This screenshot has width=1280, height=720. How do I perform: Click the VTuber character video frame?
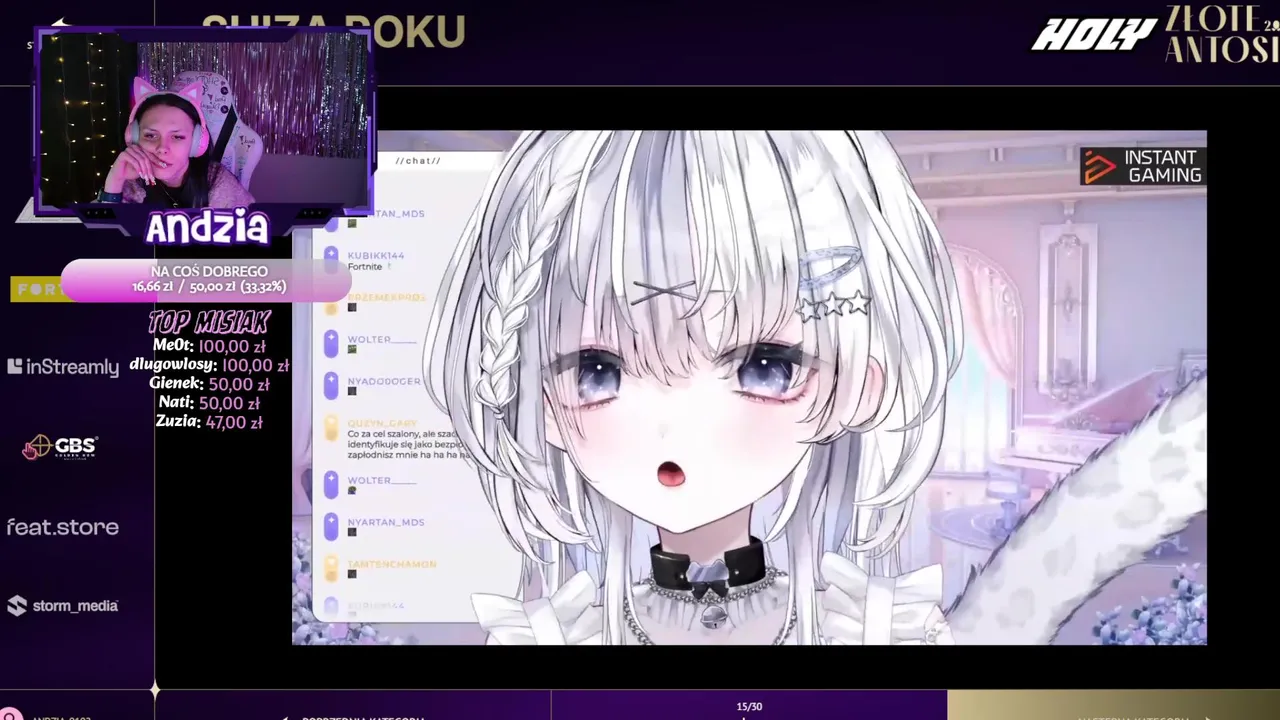point(749,388)
